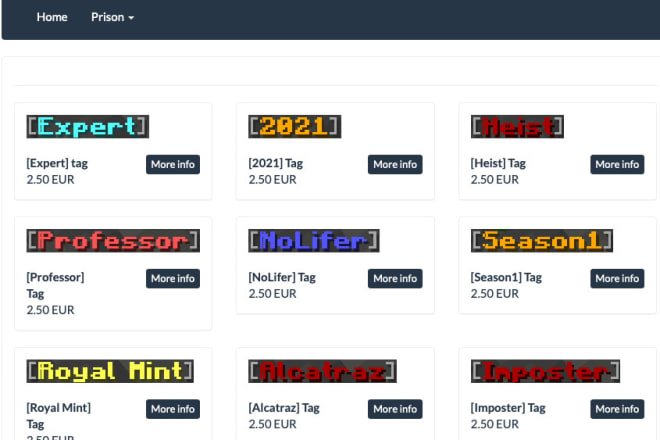Viewport: 660px width, 440px height.
Task: Click the [NoLifer] tag banner image
Action: point(314,240)
